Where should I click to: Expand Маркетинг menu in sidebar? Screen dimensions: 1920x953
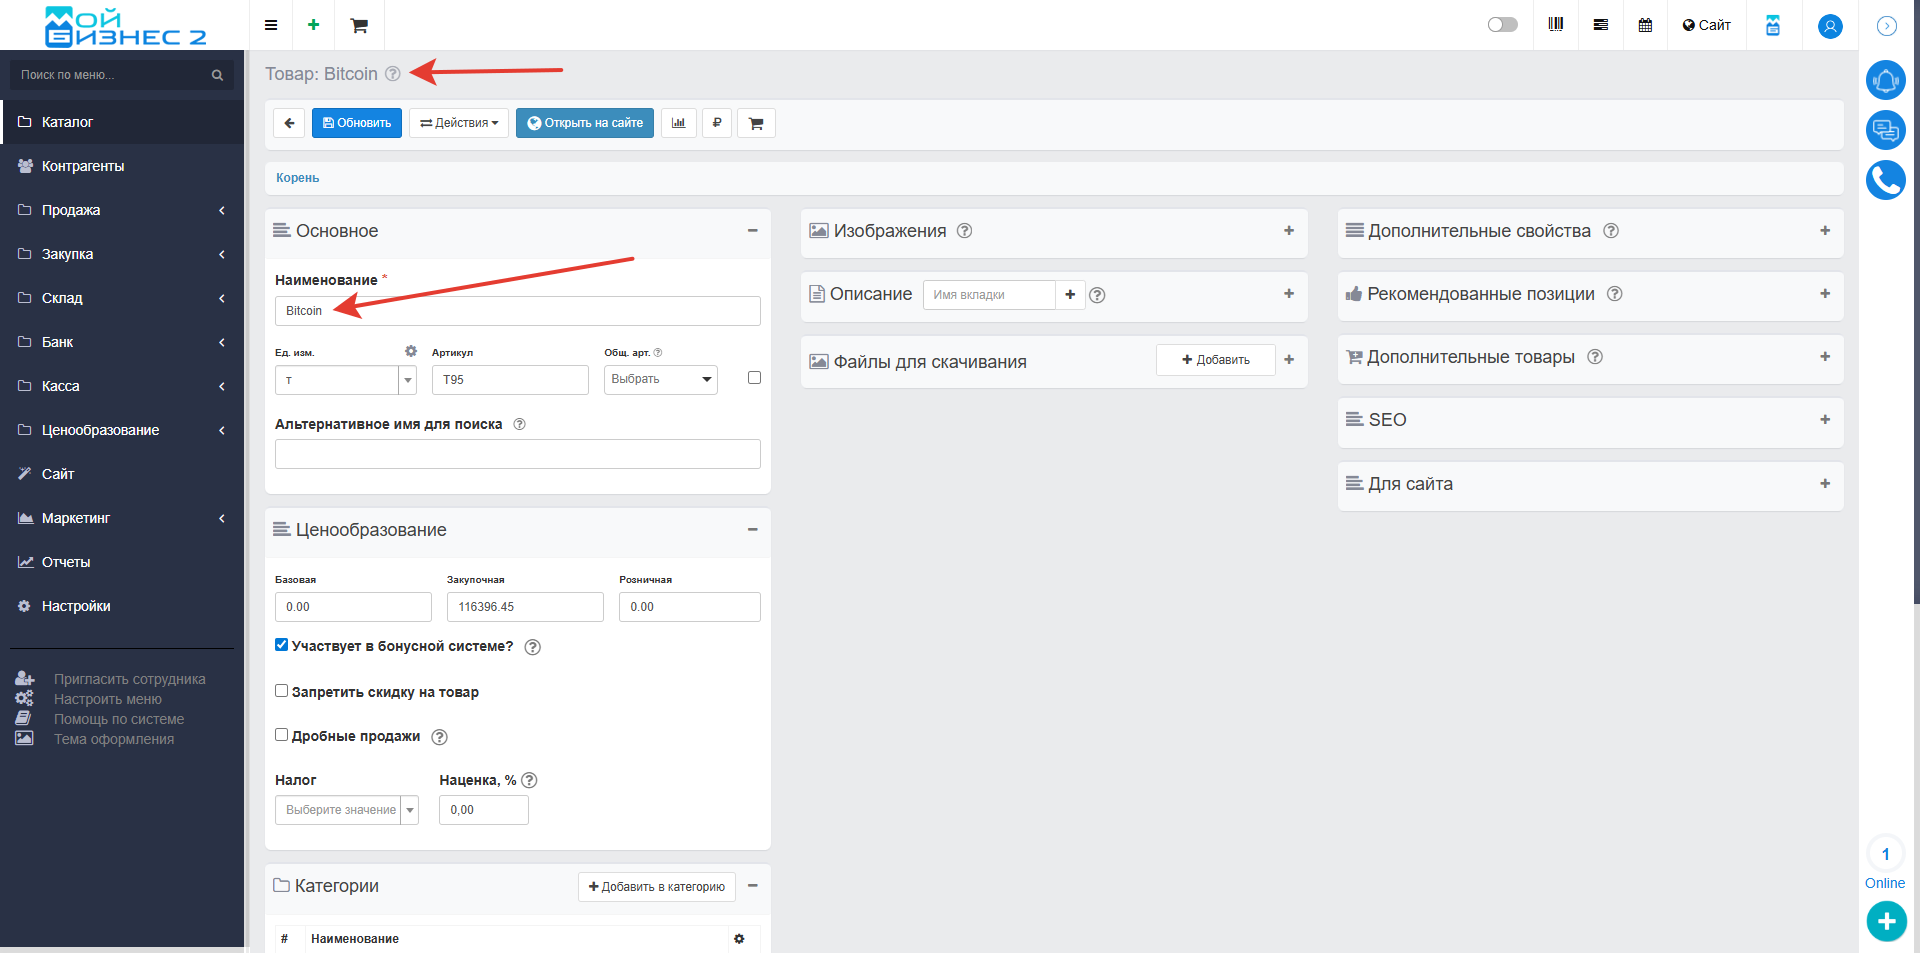(122, 518)
